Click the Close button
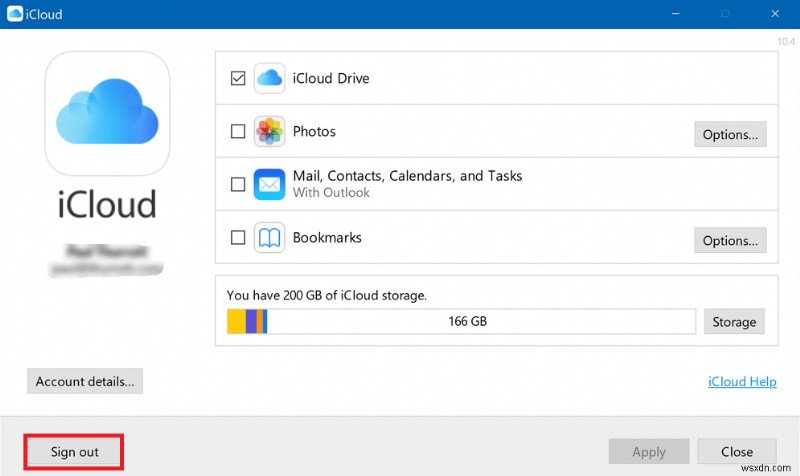Viewport: 800px width, 476px height. tap(737, 452)
